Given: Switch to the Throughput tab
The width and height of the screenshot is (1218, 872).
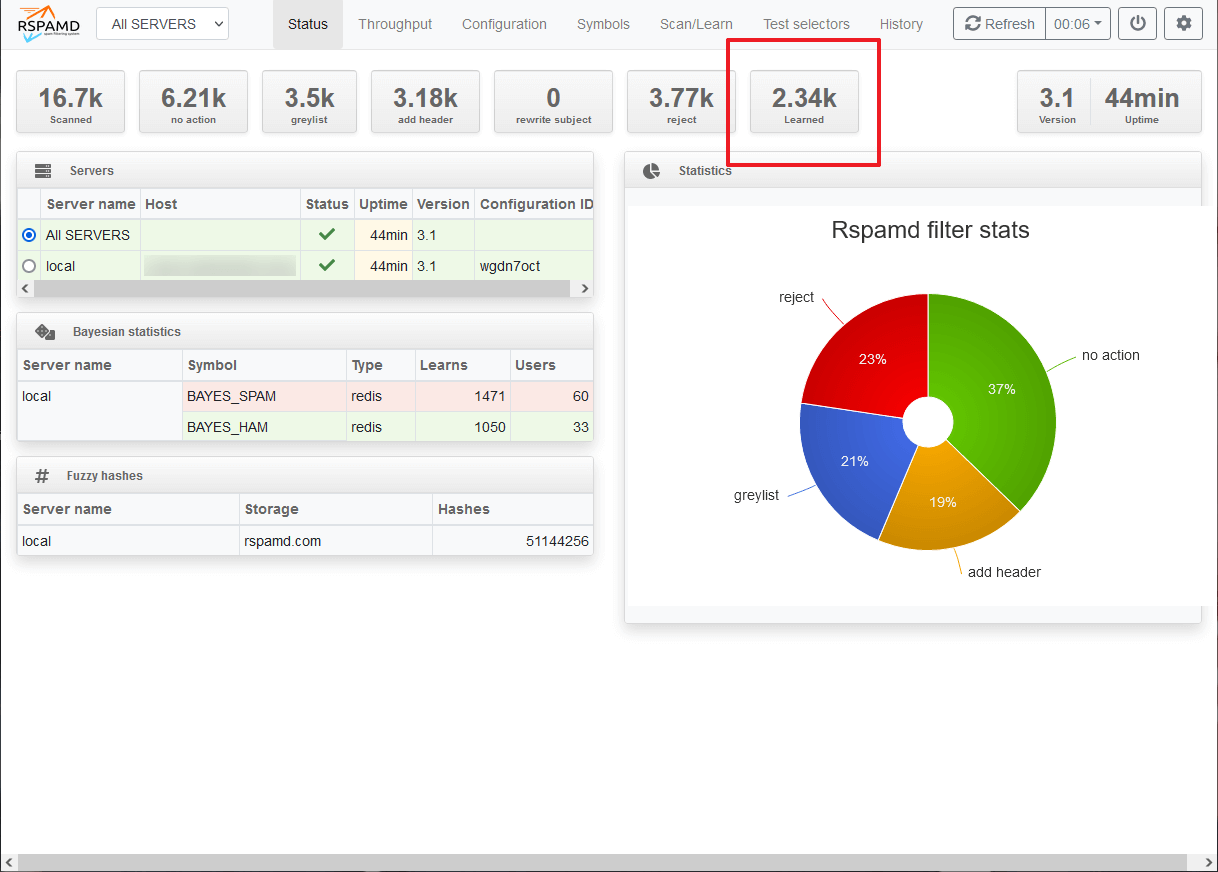Looking at the screenshot, I should [395, 23].
